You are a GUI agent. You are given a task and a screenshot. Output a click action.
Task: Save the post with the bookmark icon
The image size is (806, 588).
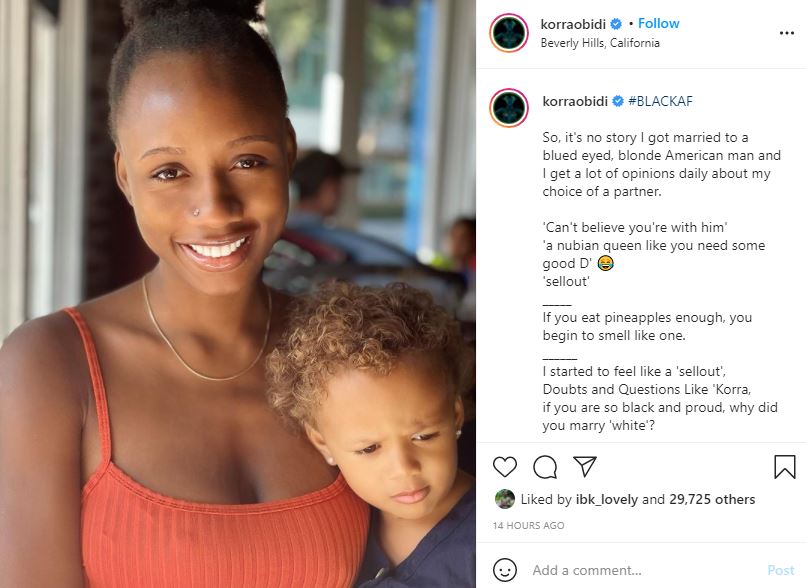[784, 467]
